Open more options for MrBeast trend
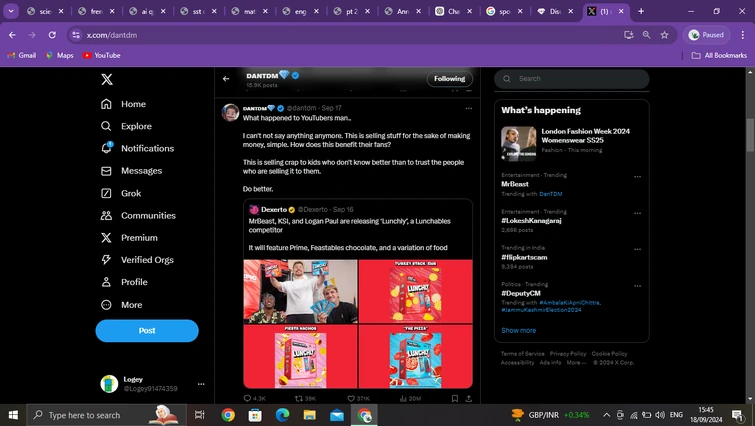 (638, 177)
